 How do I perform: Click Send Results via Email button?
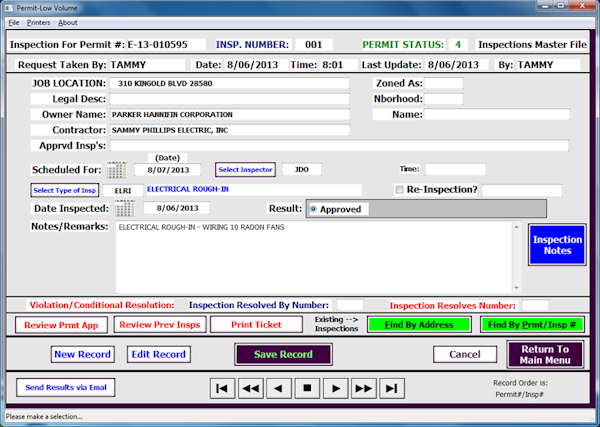click(66, 387)
